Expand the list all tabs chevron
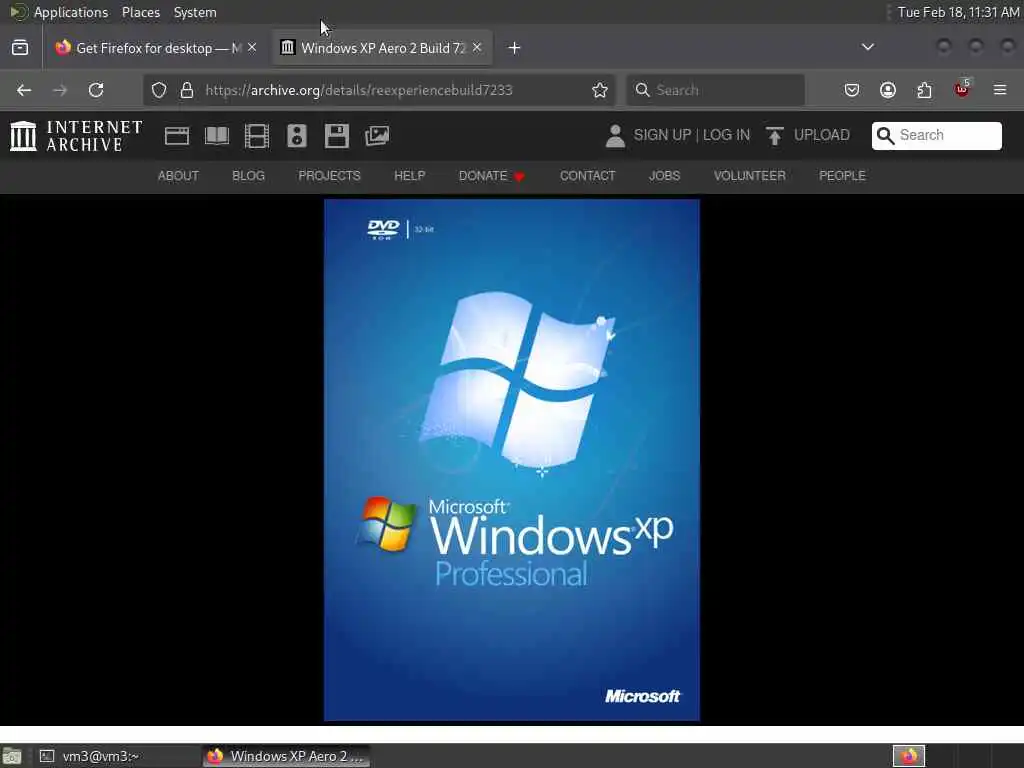 click(x=867, y=47)
